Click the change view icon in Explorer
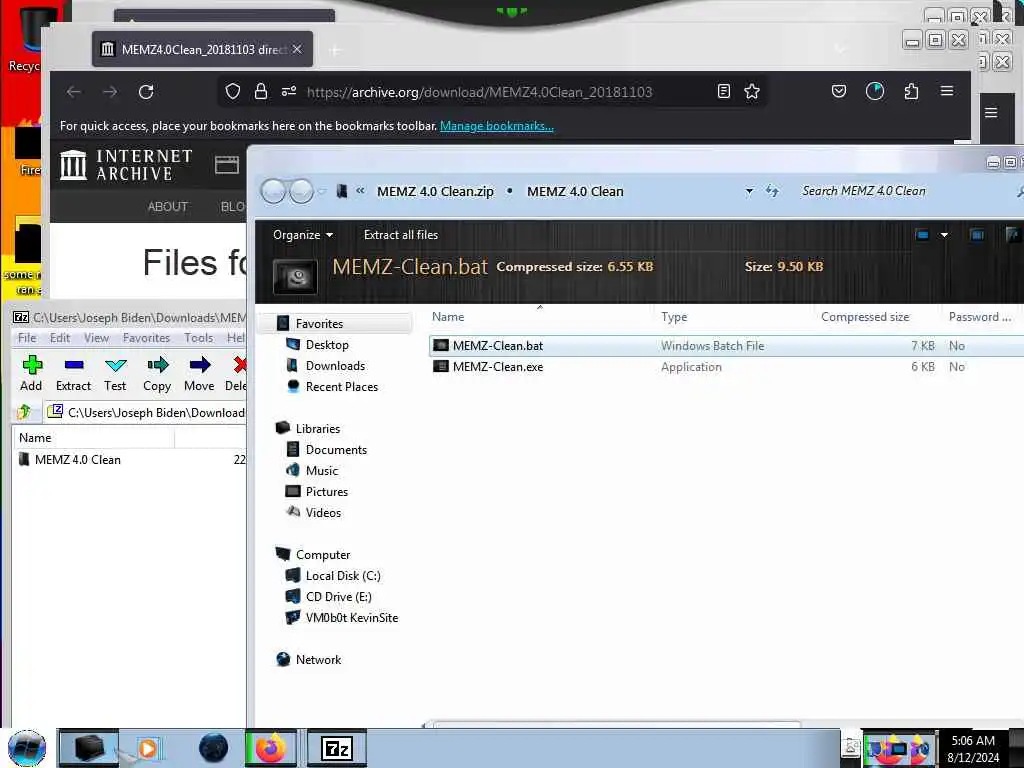Screen dimensions: 1024x768 [x=922, y=235]
